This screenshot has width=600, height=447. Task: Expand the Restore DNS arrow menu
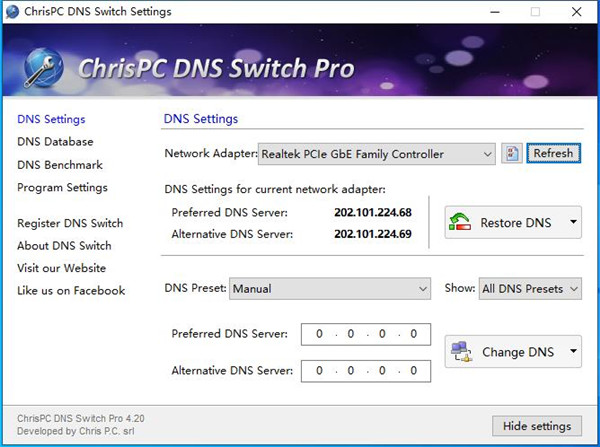[573, 222]
